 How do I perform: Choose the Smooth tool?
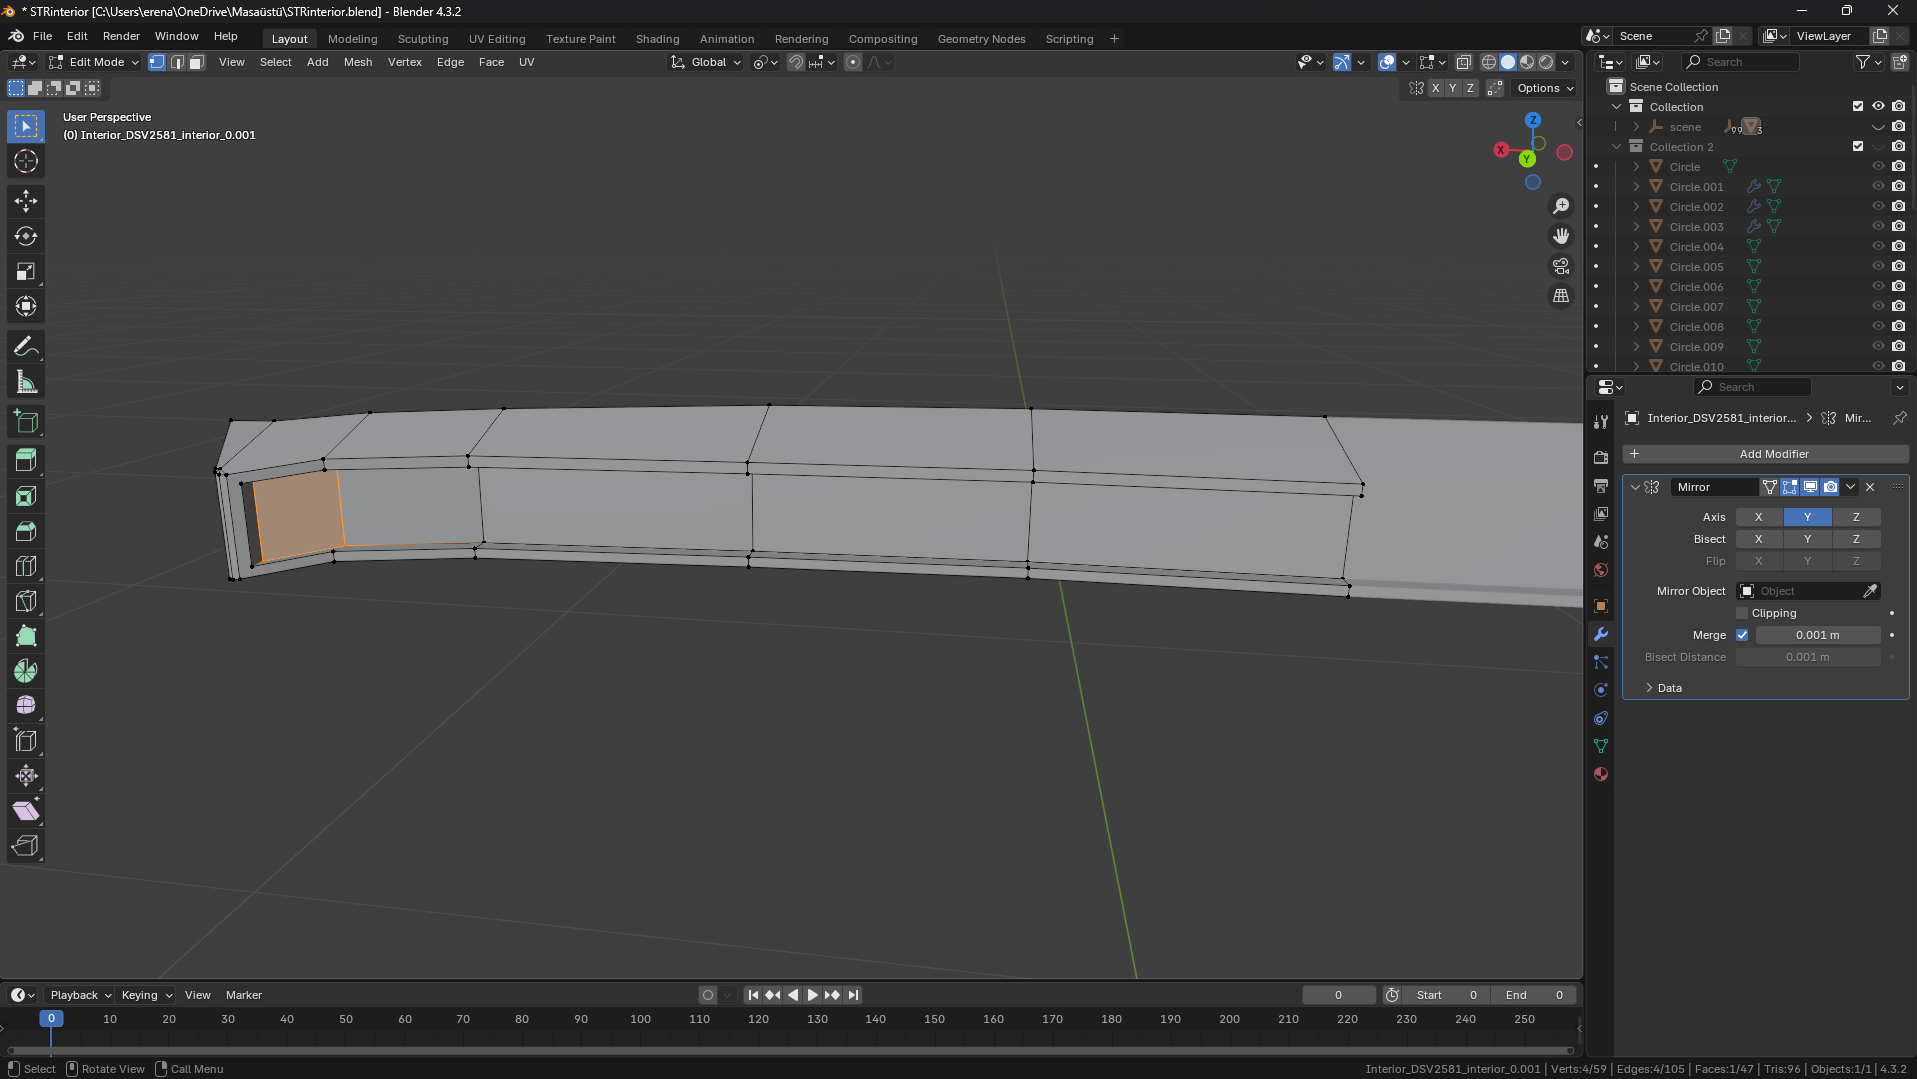(26, 706)
